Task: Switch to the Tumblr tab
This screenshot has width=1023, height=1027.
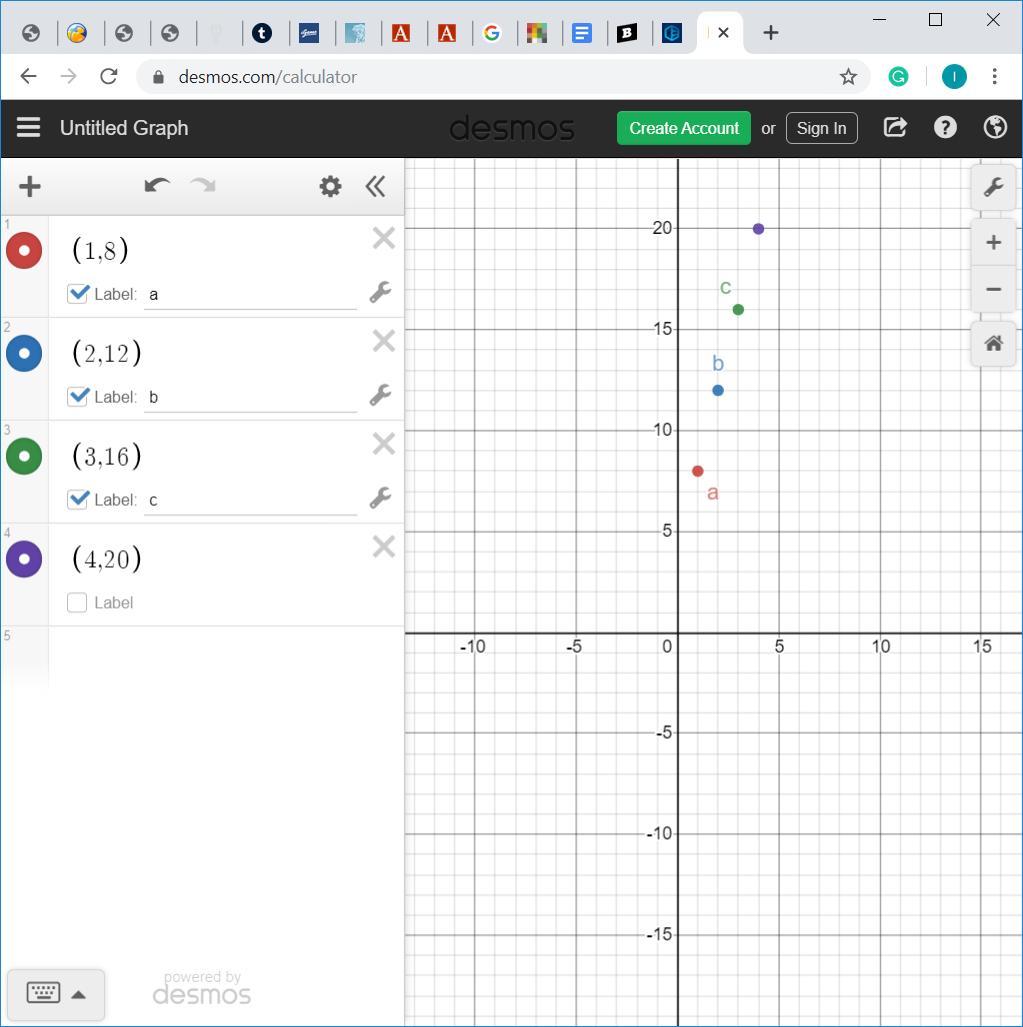Action: click(x=262, y=33)
